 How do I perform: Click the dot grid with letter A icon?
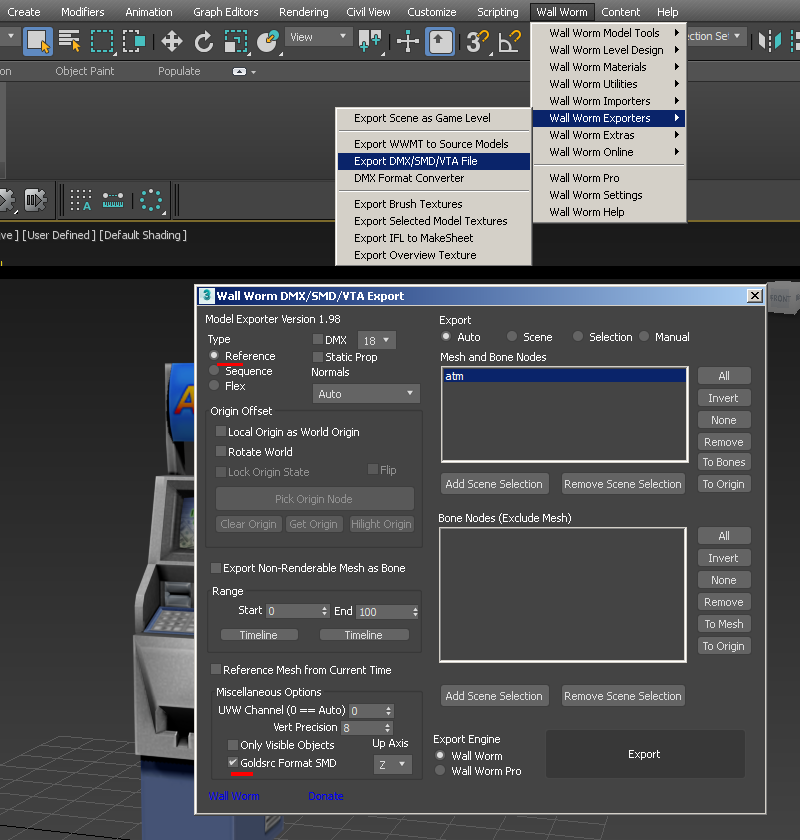[81, 200]
